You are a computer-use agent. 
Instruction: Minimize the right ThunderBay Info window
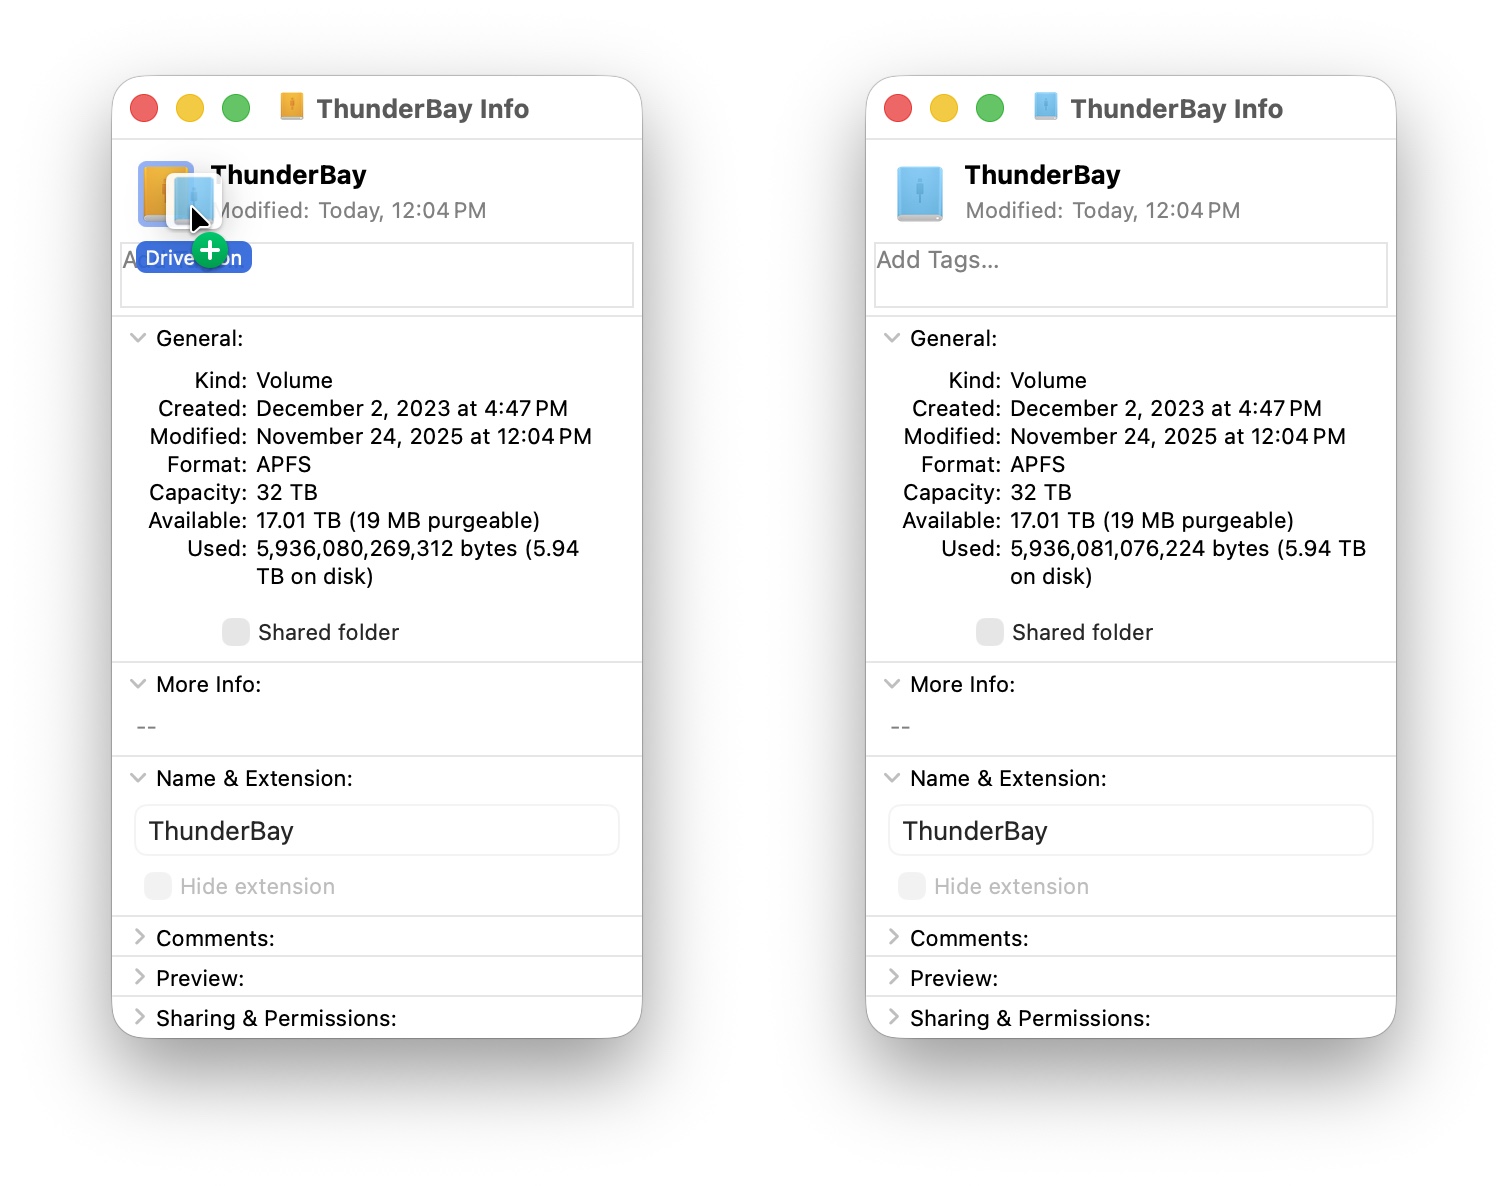944,108
